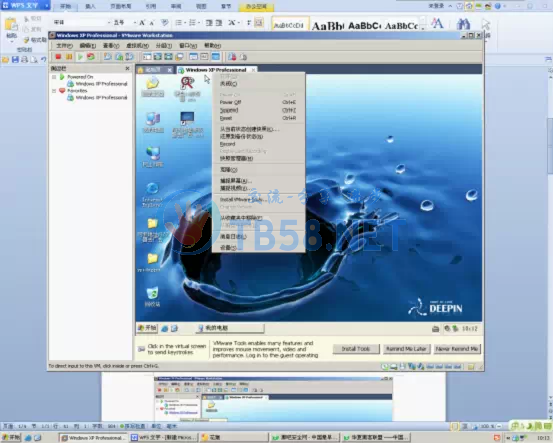
Task: Click the 我的电脑 taskbar button in XP guest
Action: pyautogui.click(x=230, y=328)
